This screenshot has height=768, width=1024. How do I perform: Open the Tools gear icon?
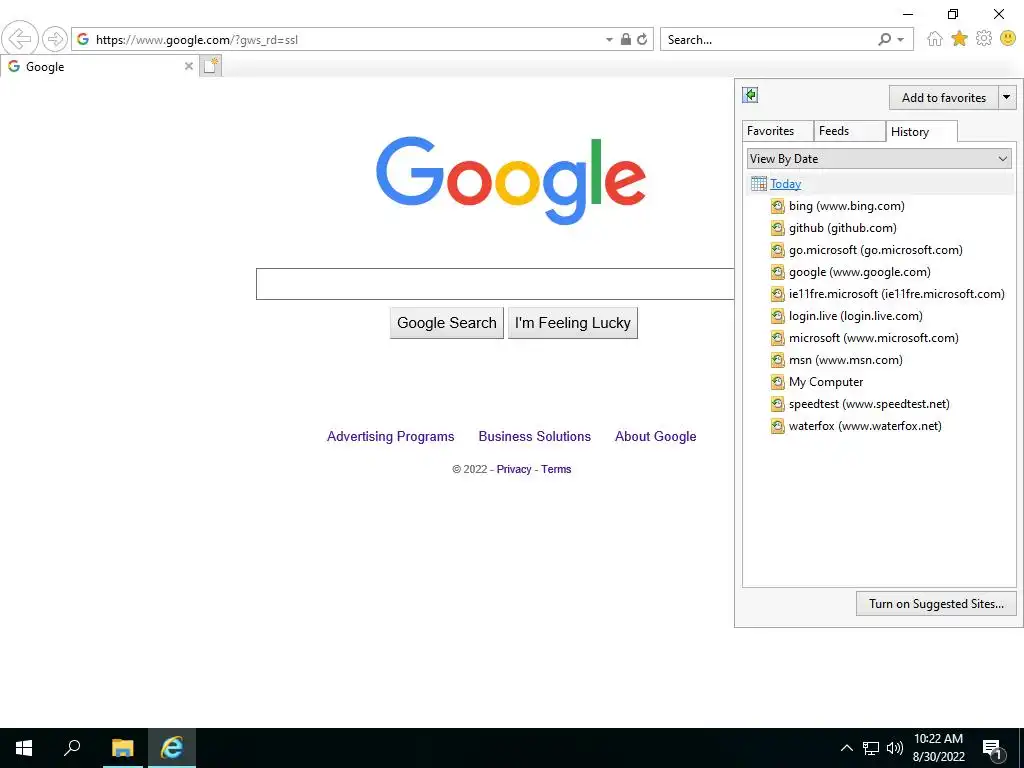(x=984, y=39)
